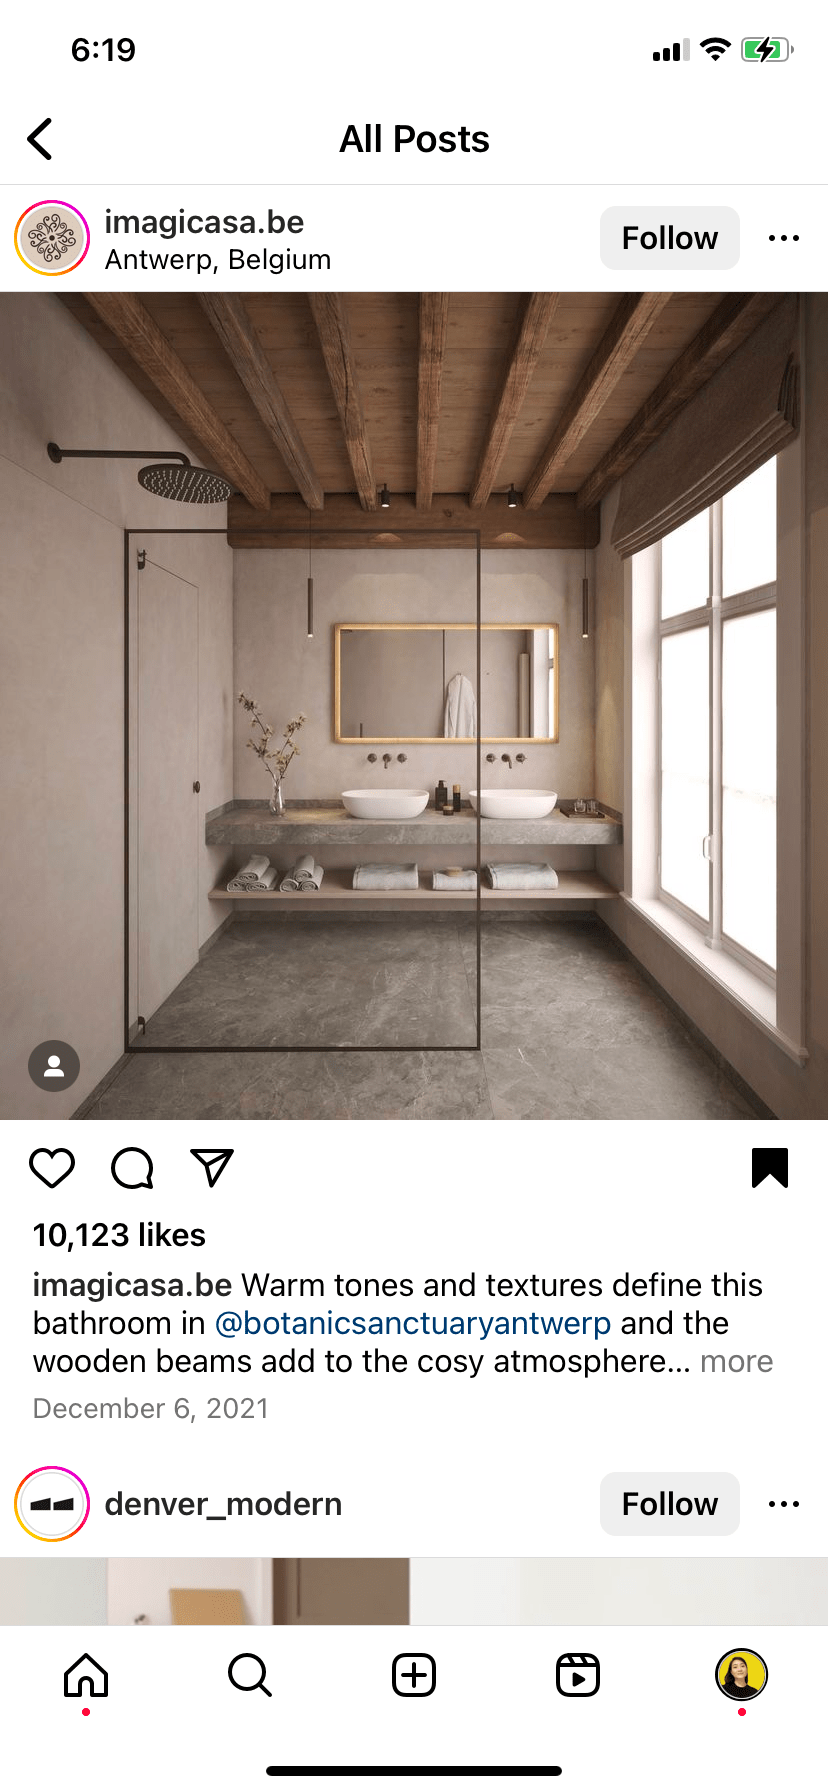This screenshot has height=1792, width=828.
Task: Tap the back arrow beside All Posts
Action: 40,139
